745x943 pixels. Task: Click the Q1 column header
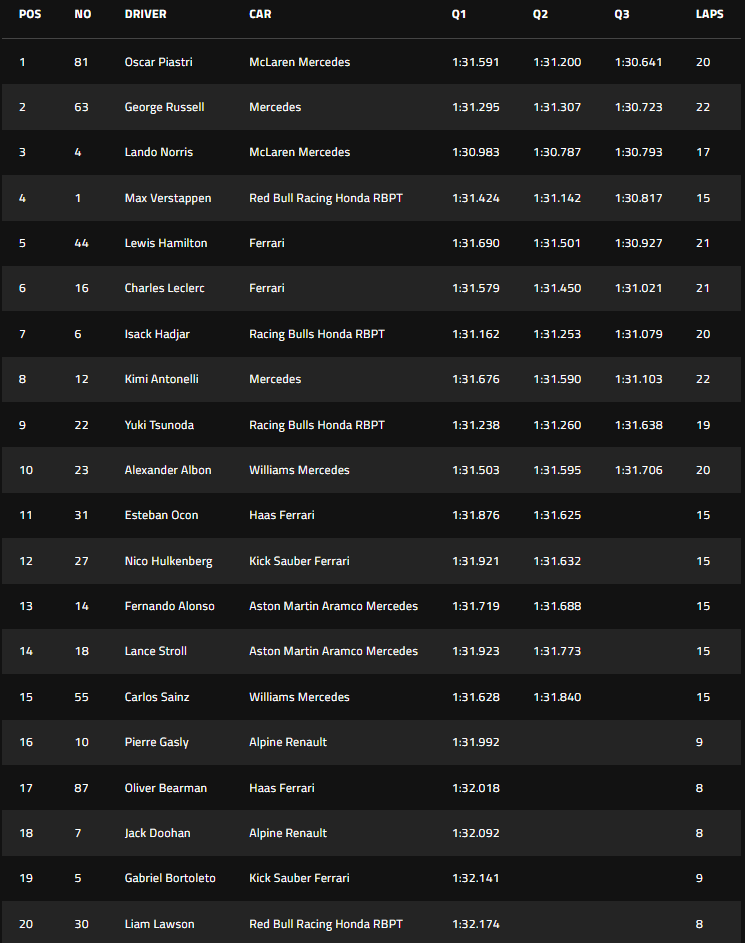click(459, 14)
